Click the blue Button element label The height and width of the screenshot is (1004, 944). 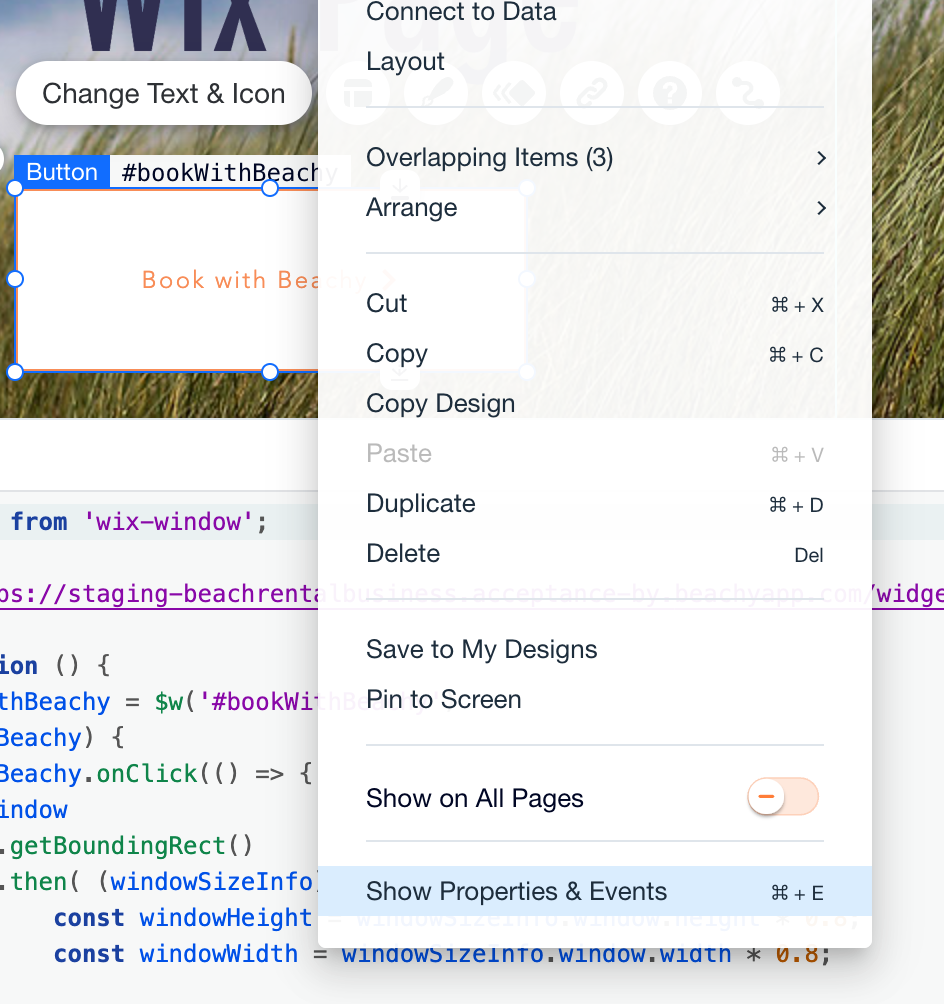coord(61,172)
